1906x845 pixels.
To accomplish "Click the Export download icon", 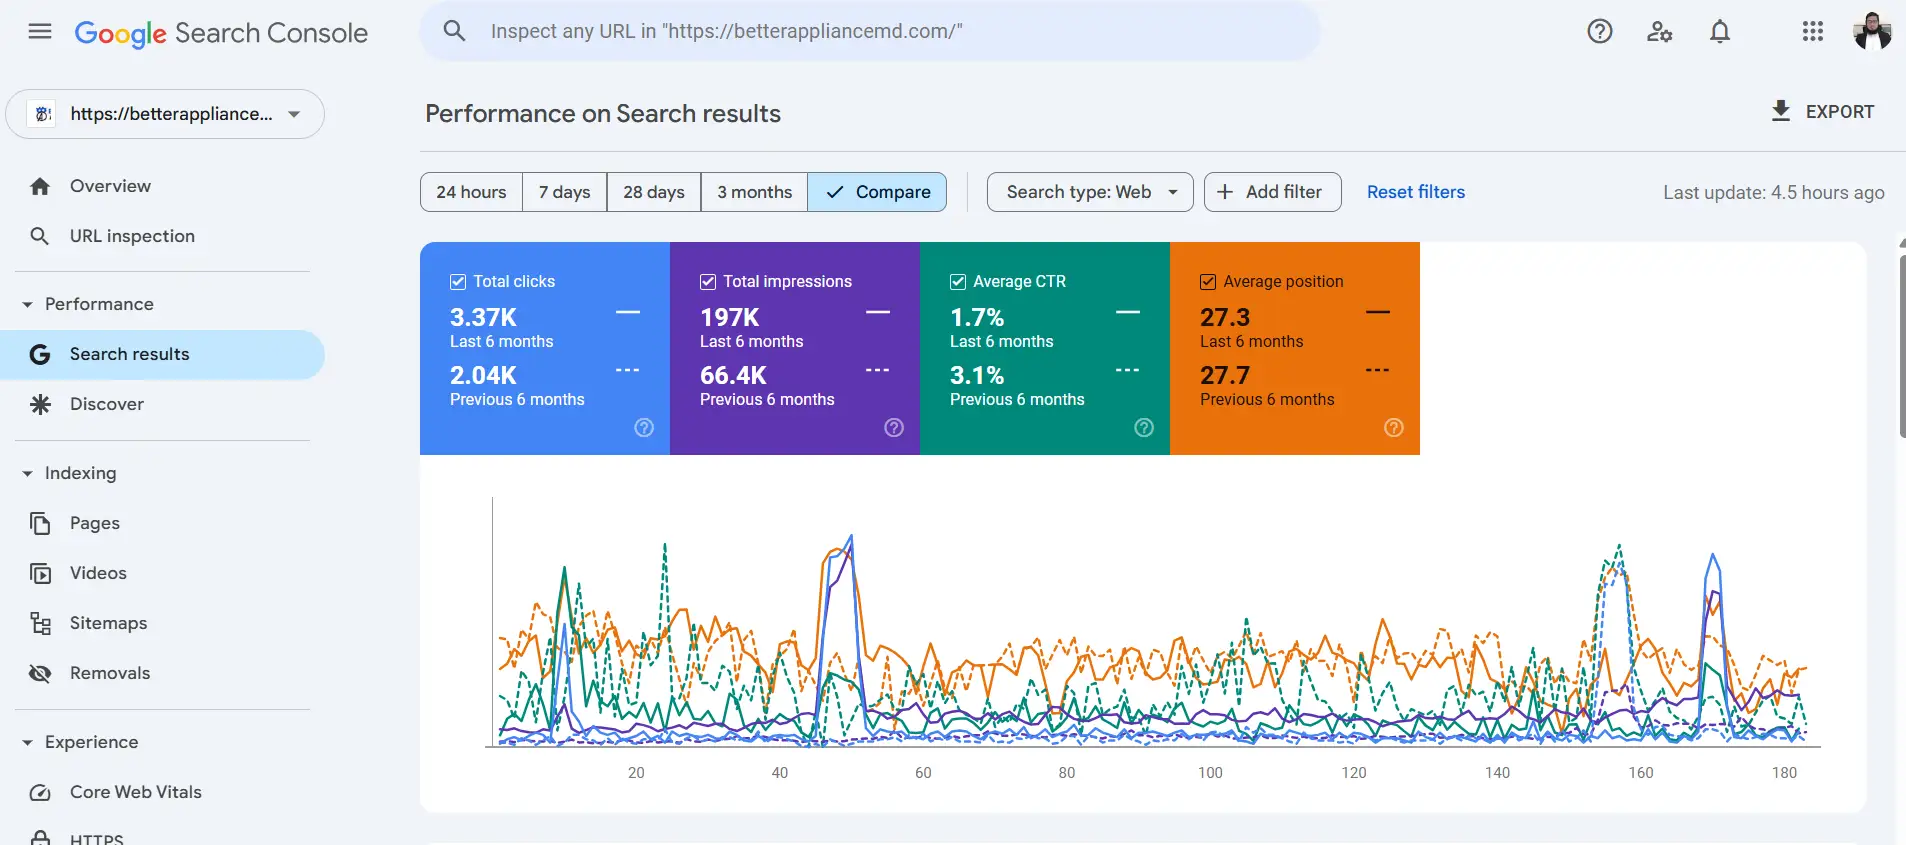I will pos(1780,111).
